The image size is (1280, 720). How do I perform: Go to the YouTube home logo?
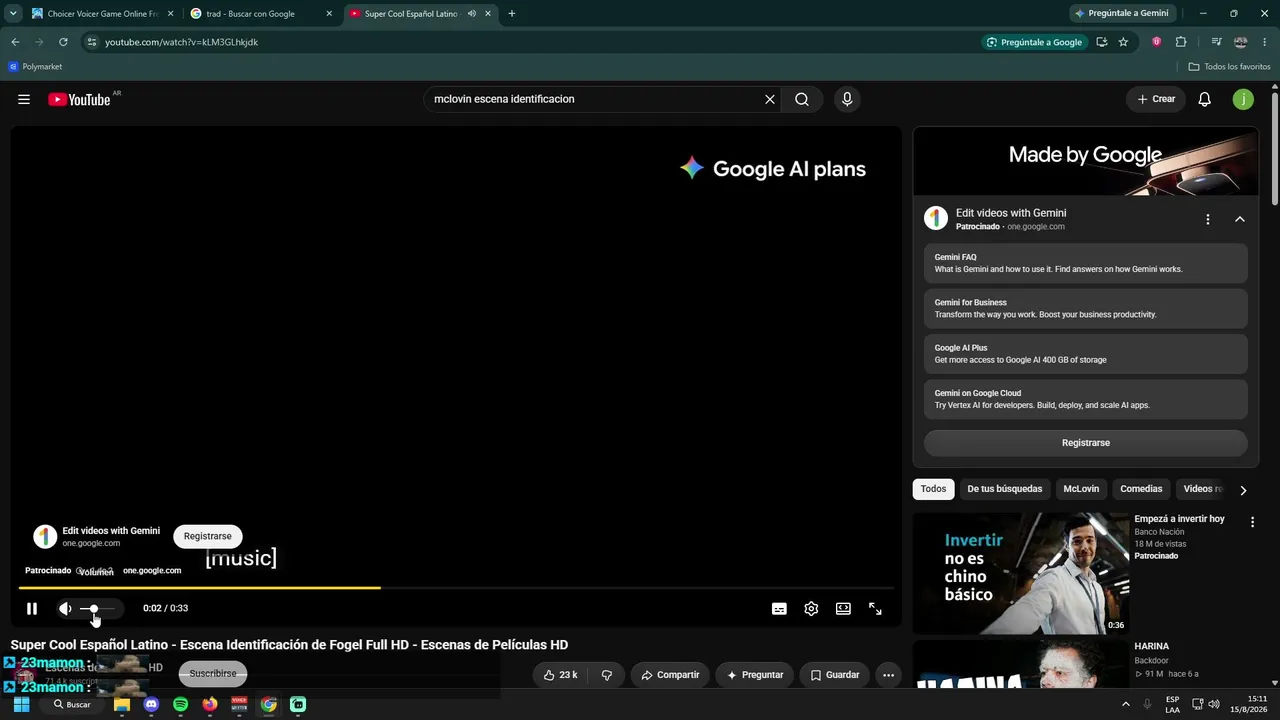[79, 99]
